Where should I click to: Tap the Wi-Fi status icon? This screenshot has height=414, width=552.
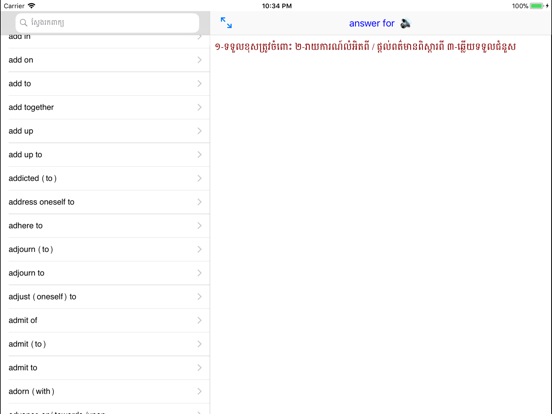[x=31, y=6]
